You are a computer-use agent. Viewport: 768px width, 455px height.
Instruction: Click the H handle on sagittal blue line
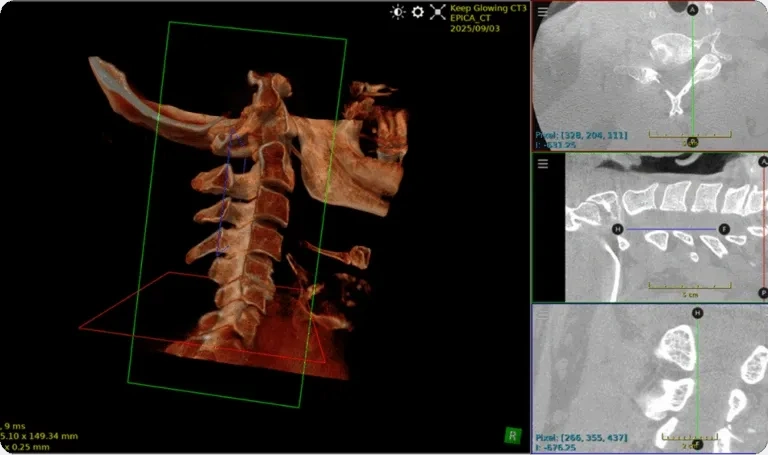(x=618, y=229)
